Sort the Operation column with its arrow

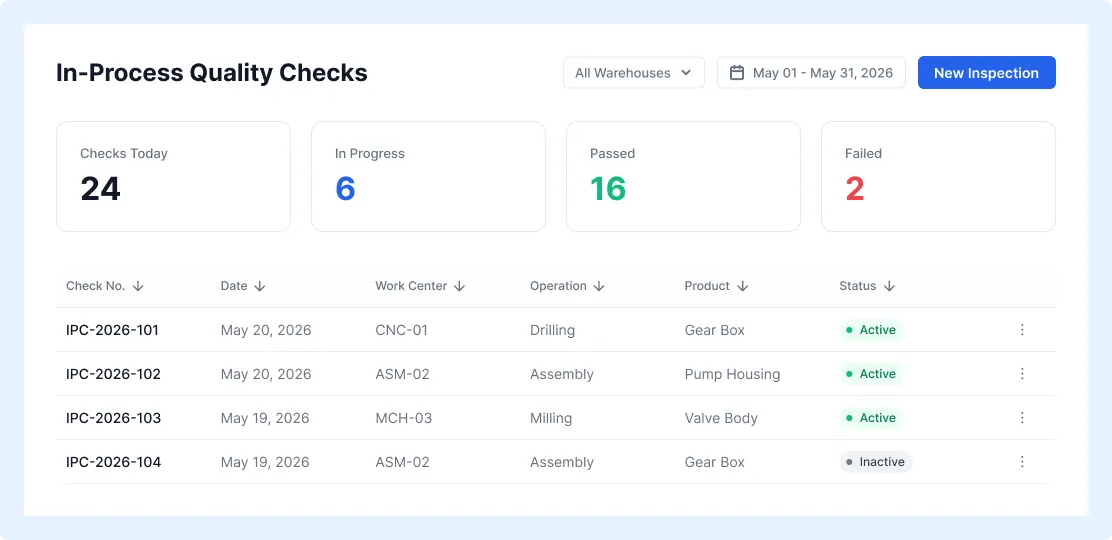click(599, 286)
